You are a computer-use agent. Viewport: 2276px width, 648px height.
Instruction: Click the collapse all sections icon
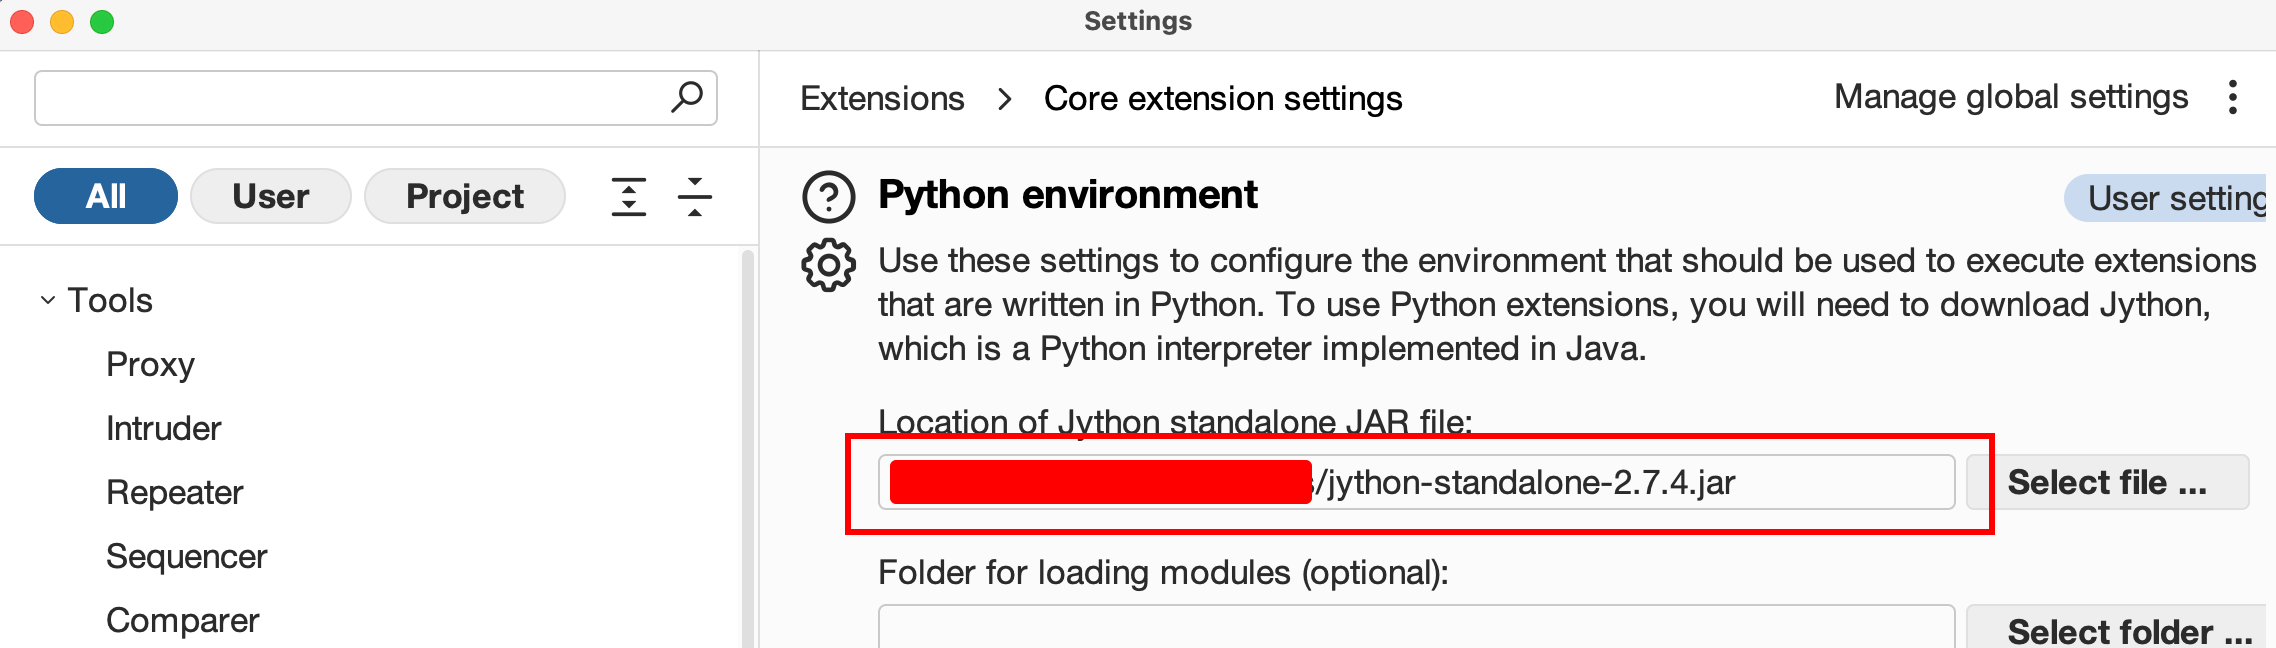(694, 196)
